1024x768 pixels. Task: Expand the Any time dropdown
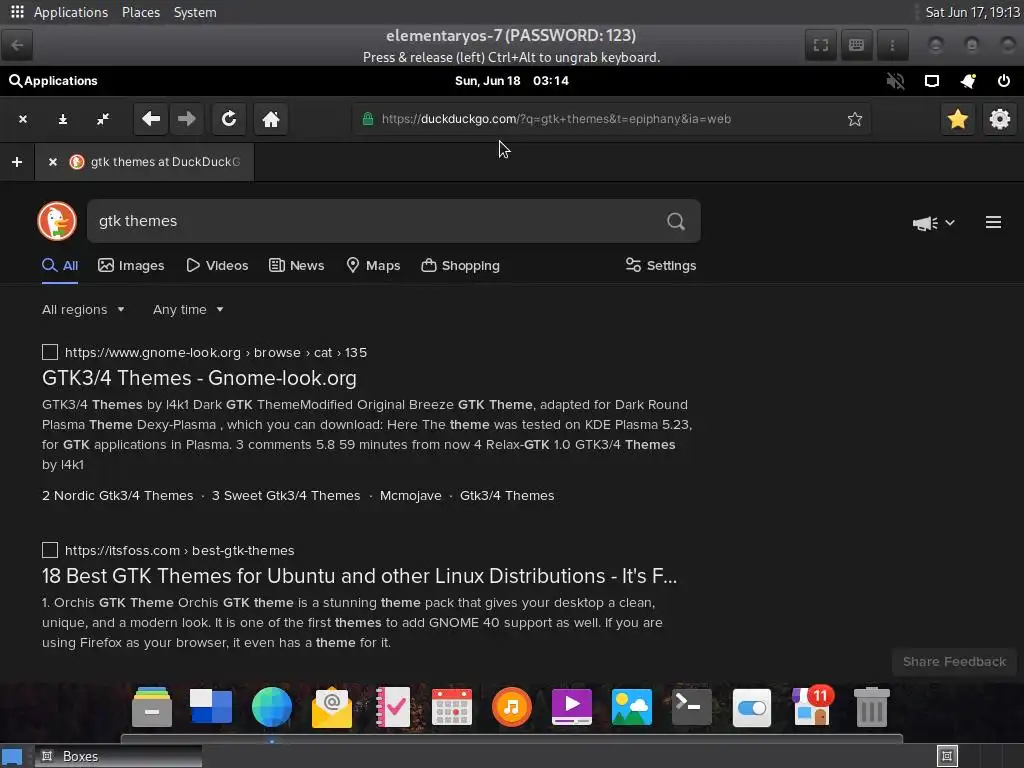pos(188,310)
